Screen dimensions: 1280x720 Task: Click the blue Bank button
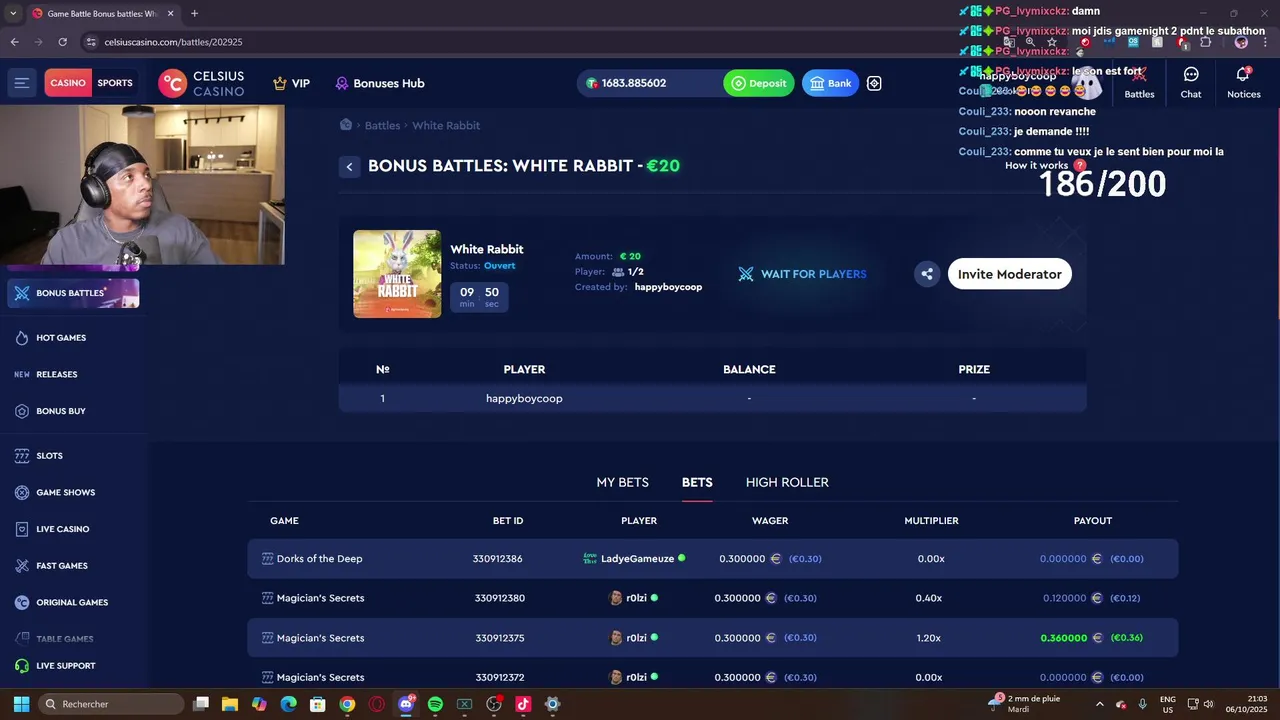(830, 83)
